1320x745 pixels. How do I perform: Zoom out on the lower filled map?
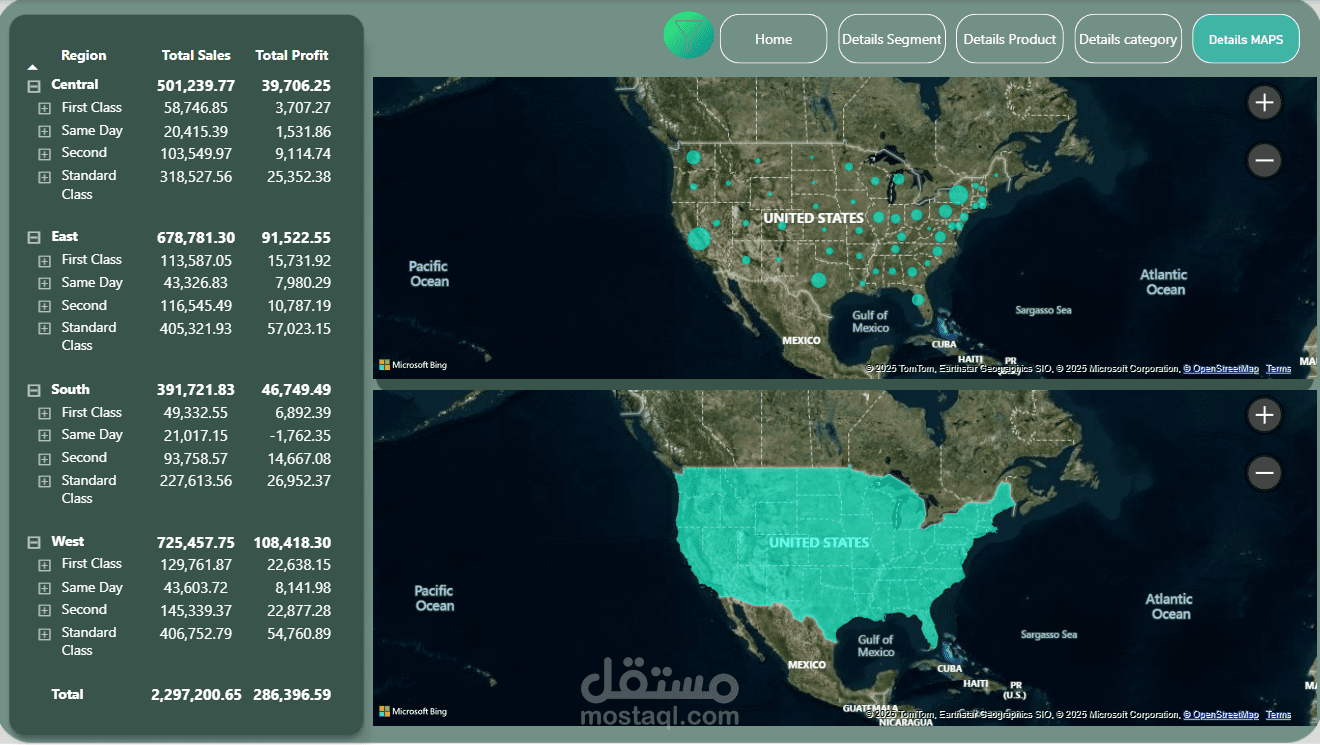coord(1264,473)
